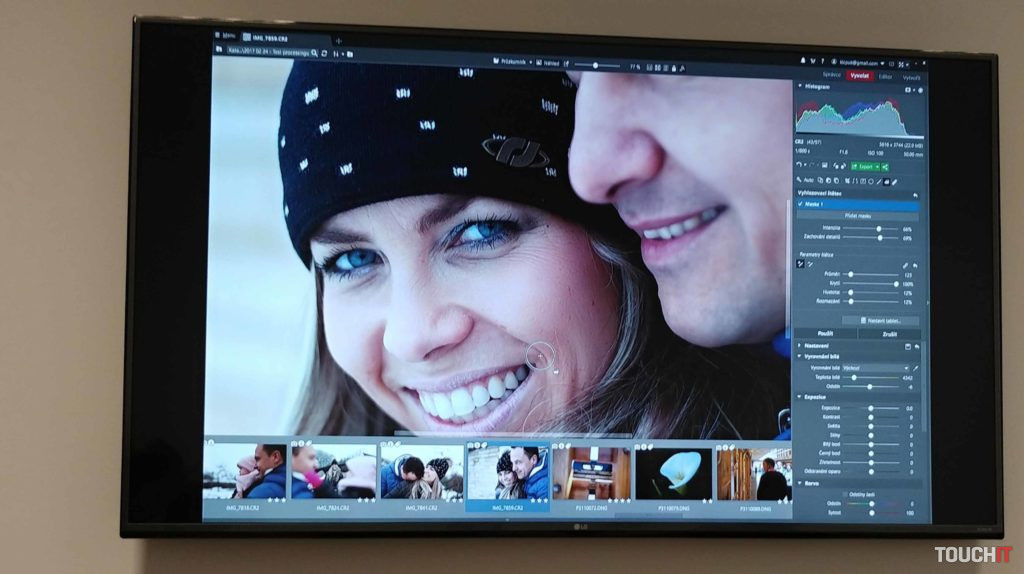Reset the Vyhlazovací štětec brush settings
Image resolution: width=1024 pixels, height=574 pixels.
916,193
